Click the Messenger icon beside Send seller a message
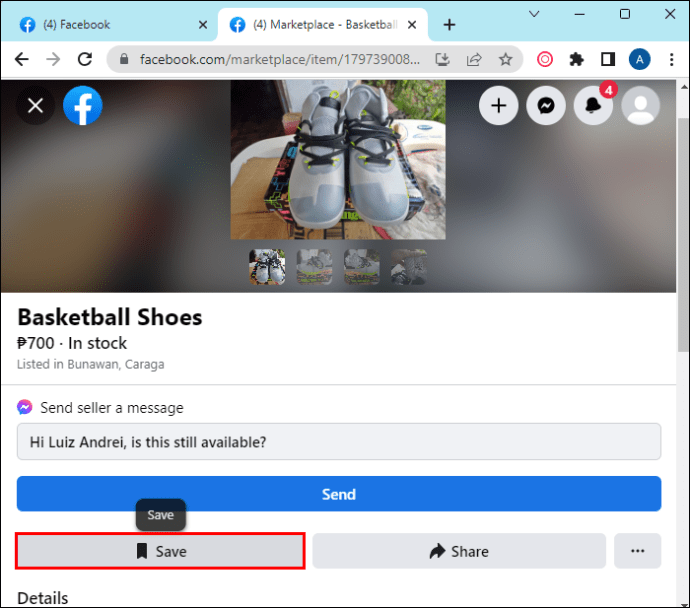Viewport: 690px width, 608px height. point(25,407)
